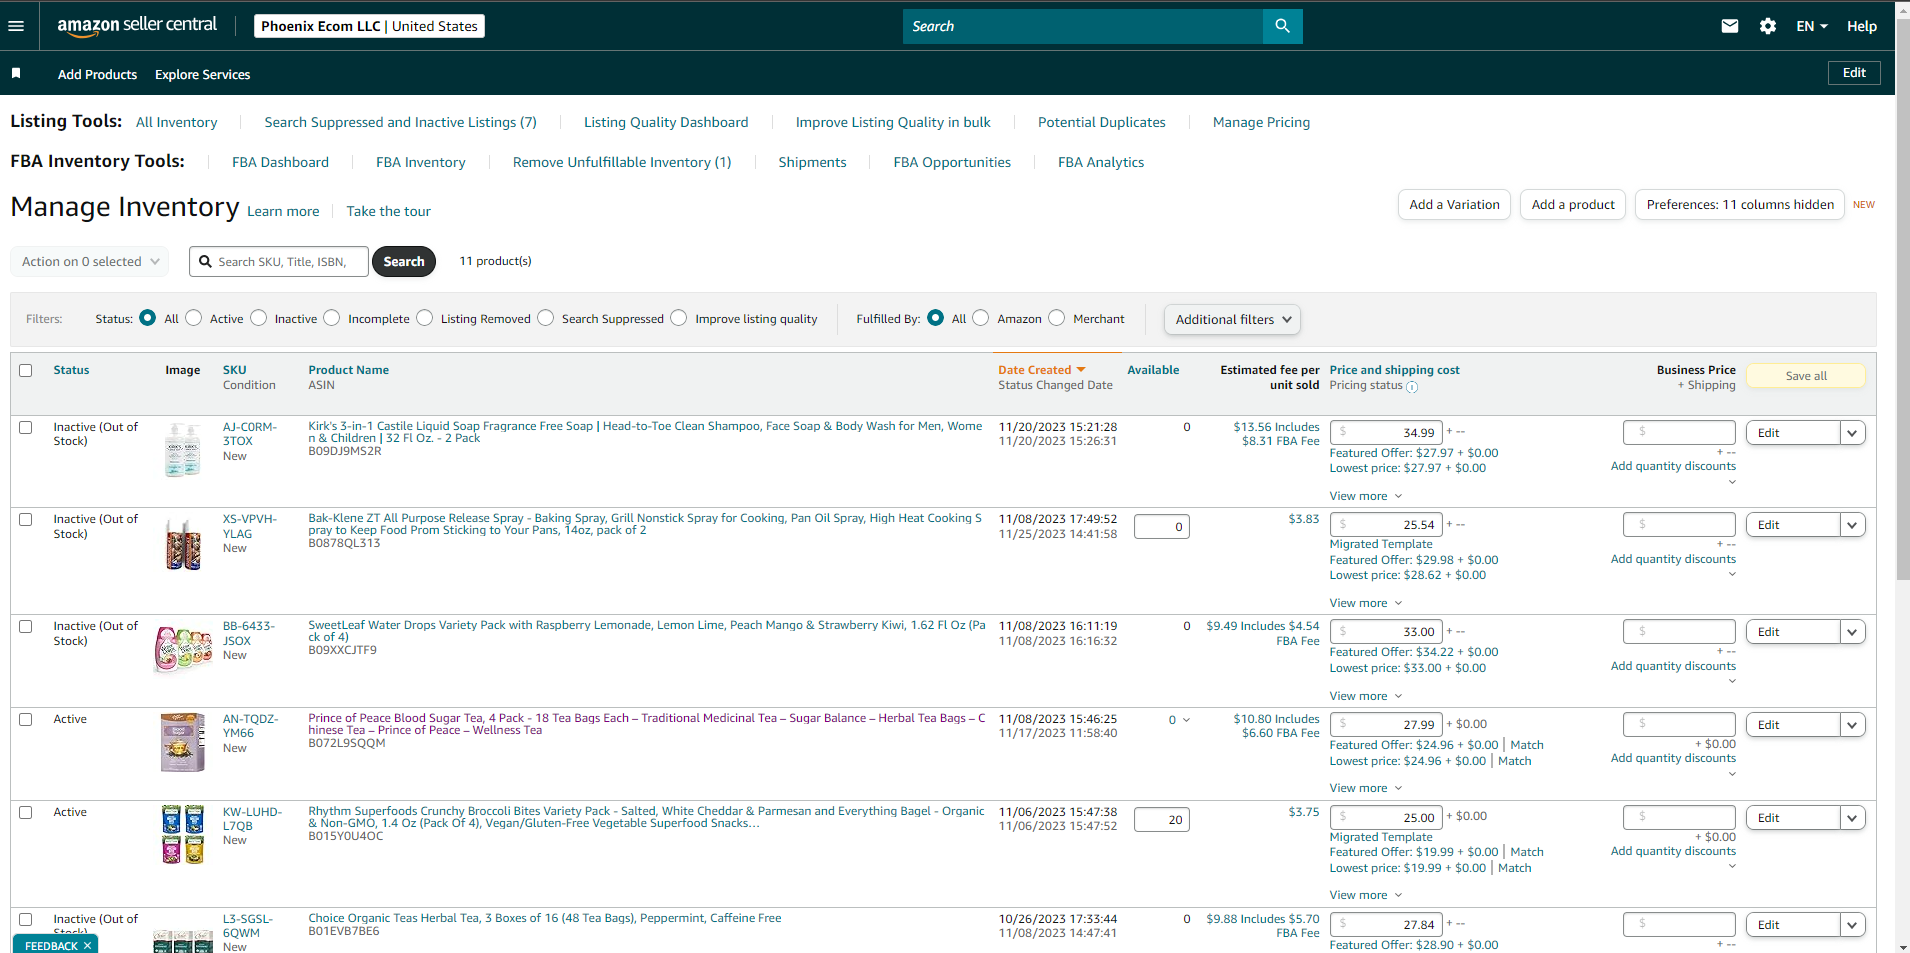
Task: Click the Search SKU, Title, ISBN field
Action: tap(279, 261)
